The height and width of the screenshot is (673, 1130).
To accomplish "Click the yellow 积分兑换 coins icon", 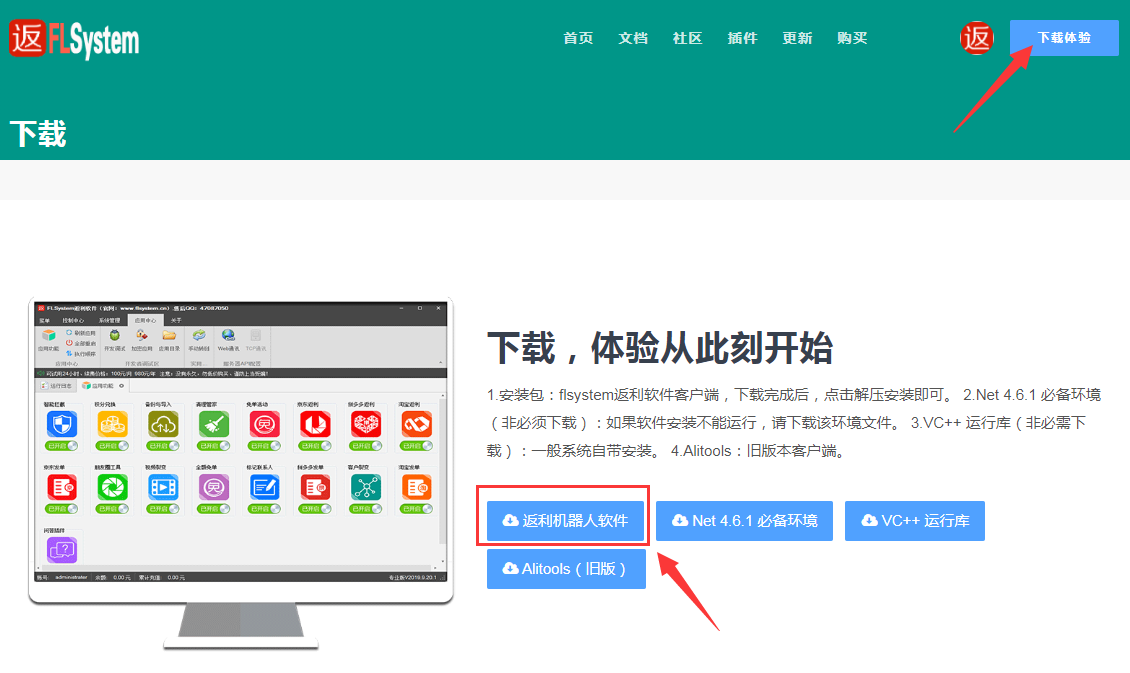I will click(x=112, y=424).
